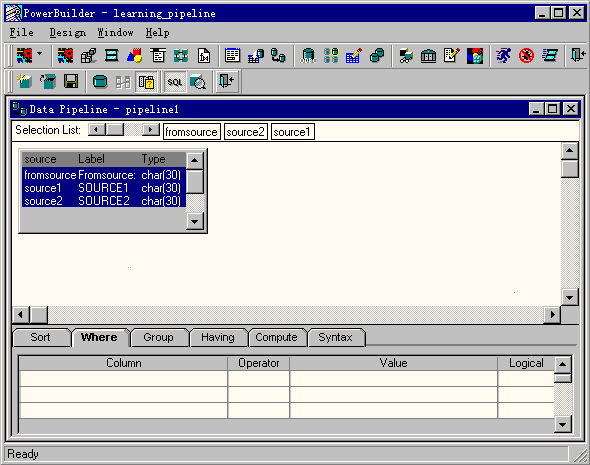Click Selection List right scroll arrow

(x=151, y=130)
